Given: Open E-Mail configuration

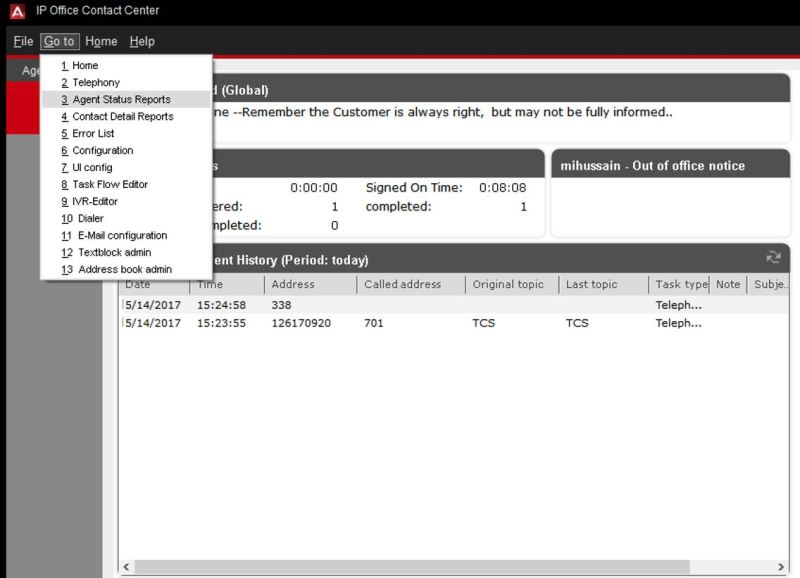Looking at the screenshot, I should pyautogui.click(x=126, y=235).
